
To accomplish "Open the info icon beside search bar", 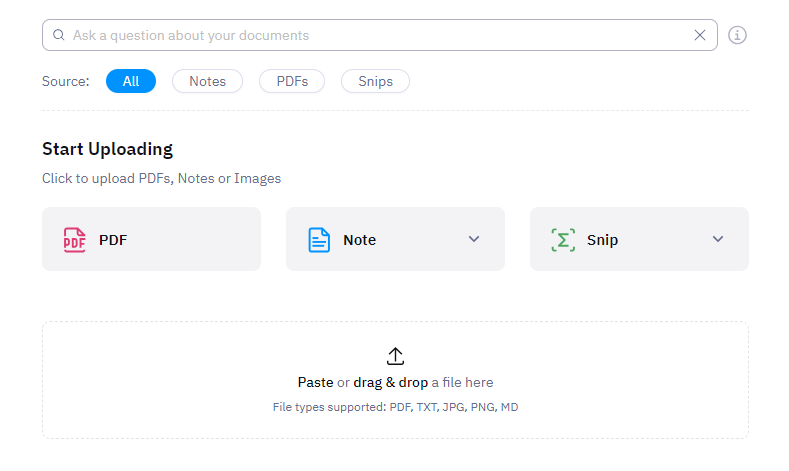I will tap(737, 35).
